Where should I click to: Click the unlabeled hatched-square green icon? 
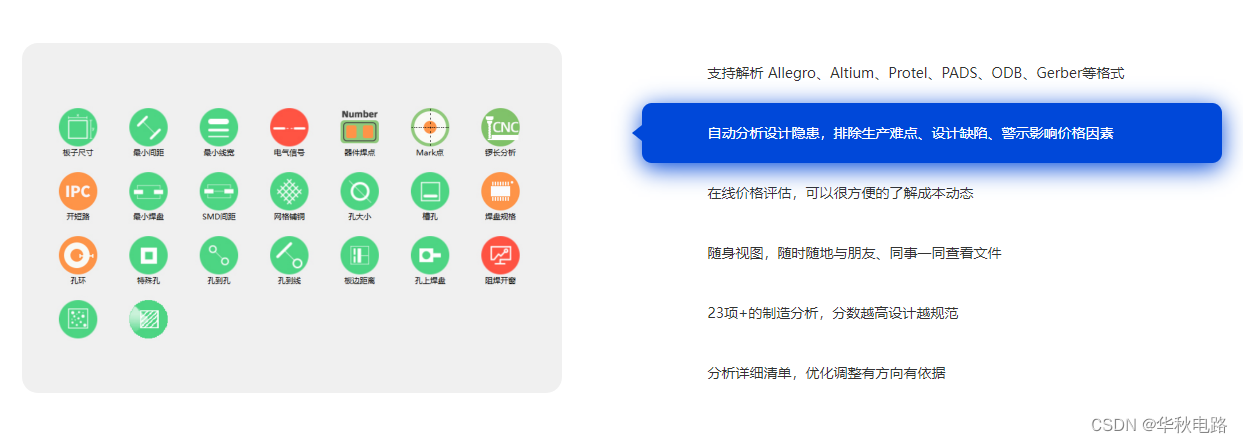(148, 319)
